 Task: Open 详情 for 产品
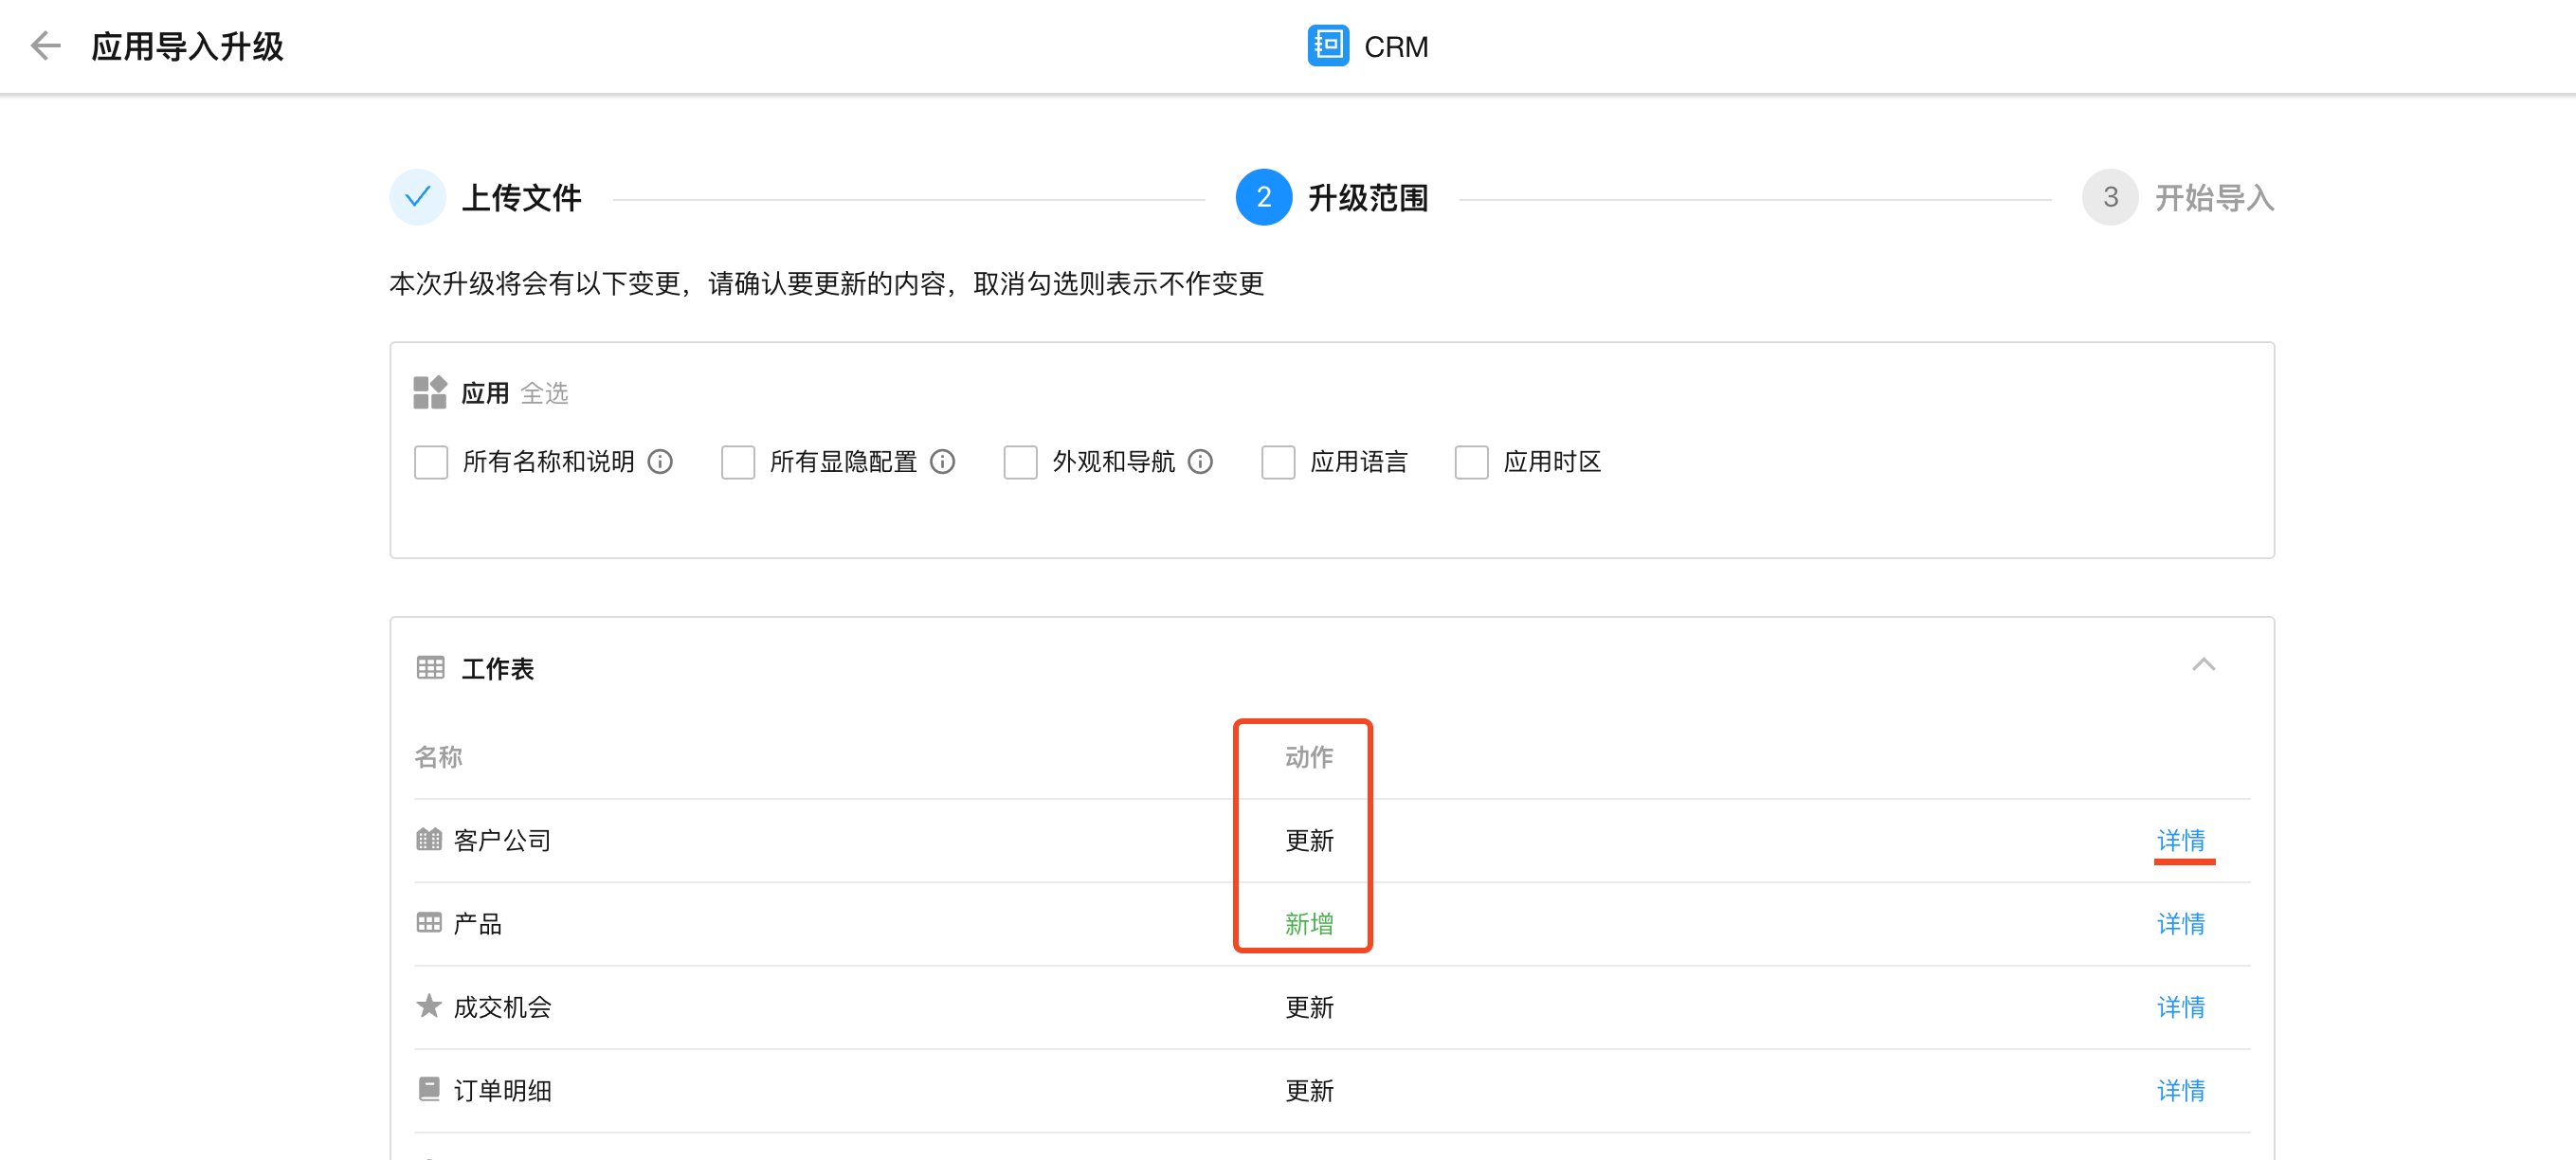[x=2180, y=923]
